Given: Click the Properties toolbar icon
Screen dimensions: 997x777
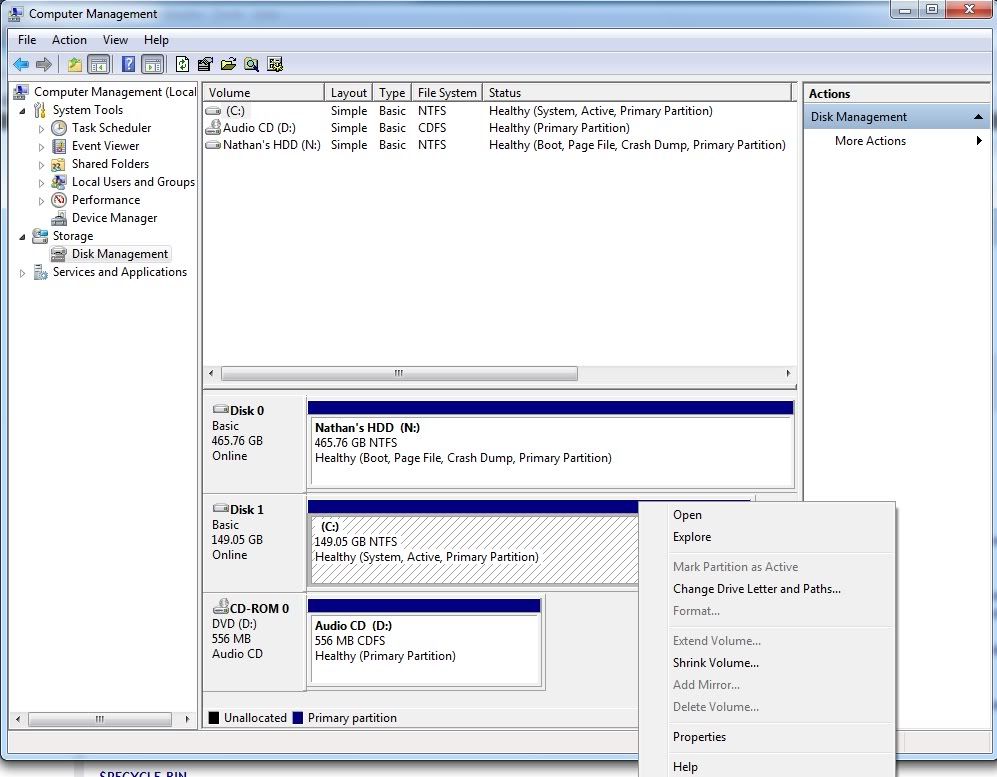Looking at the screenshot, I should (205, 64).
